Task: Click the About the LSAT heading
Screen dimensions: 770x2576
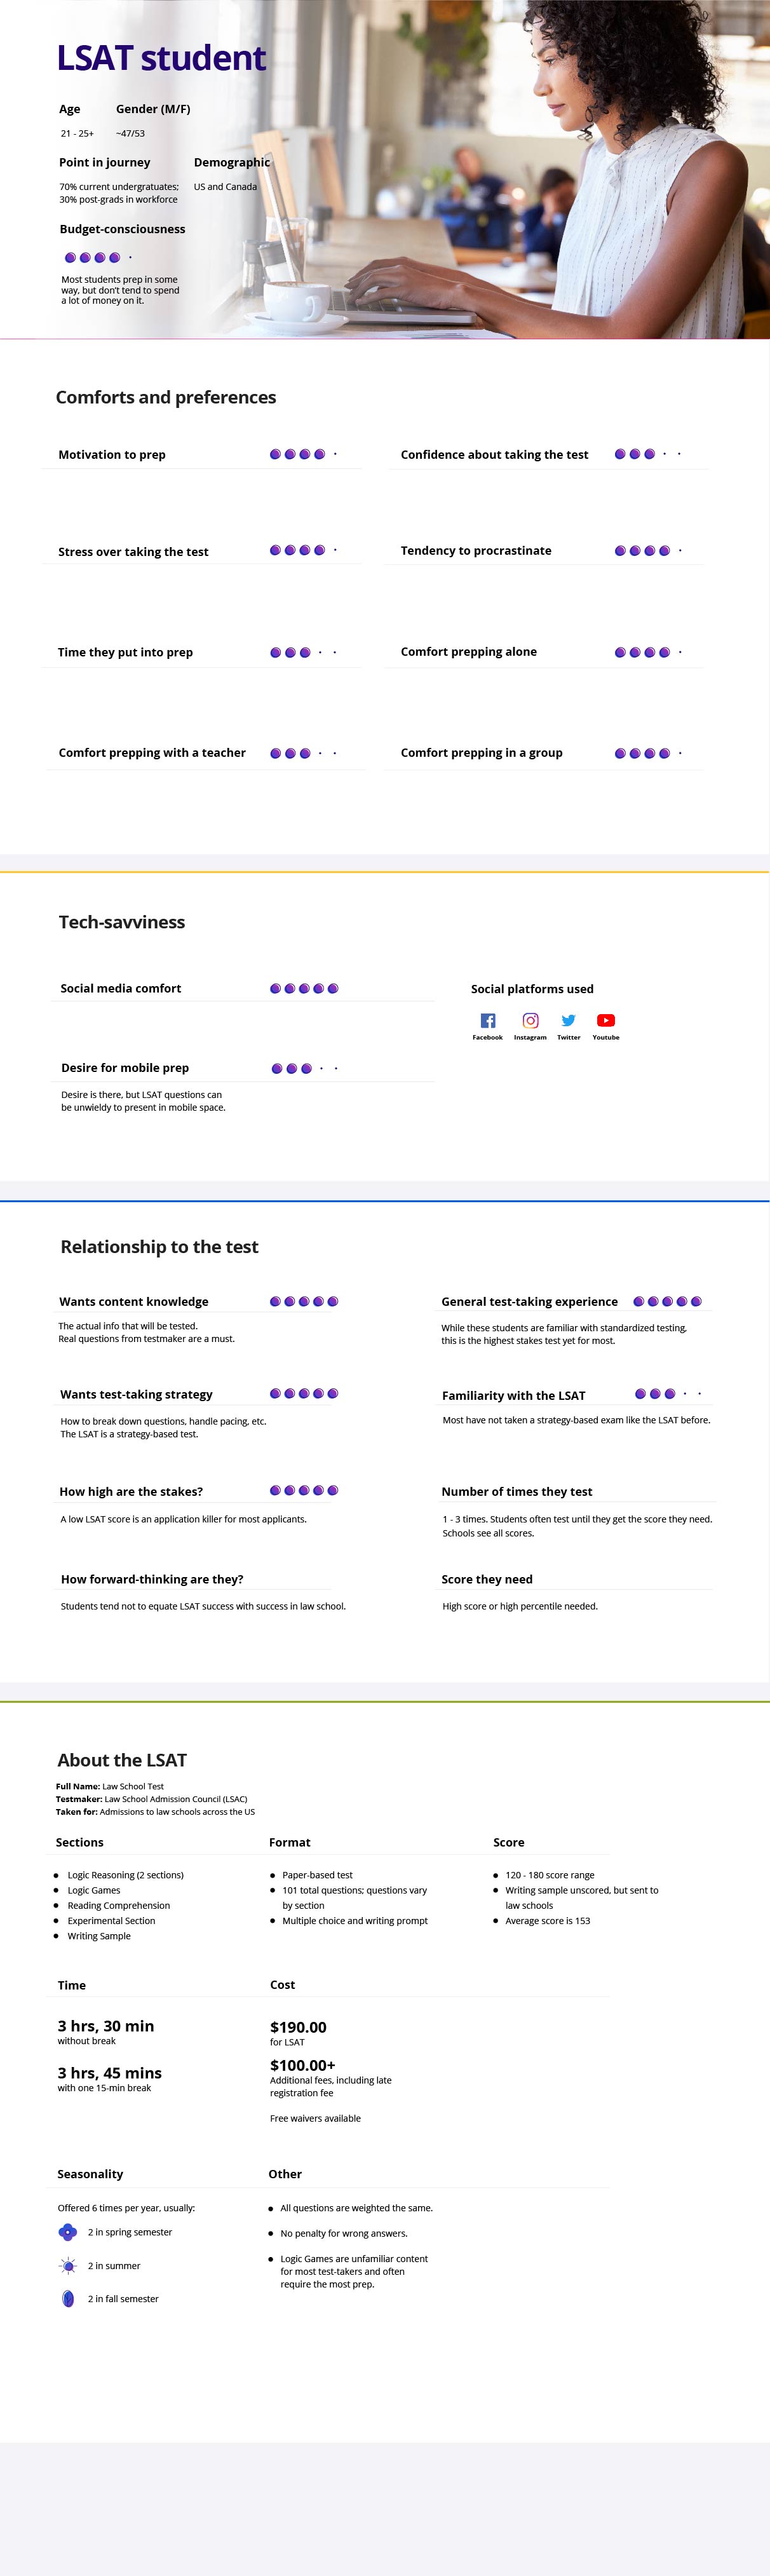Action: point(122,1760)
